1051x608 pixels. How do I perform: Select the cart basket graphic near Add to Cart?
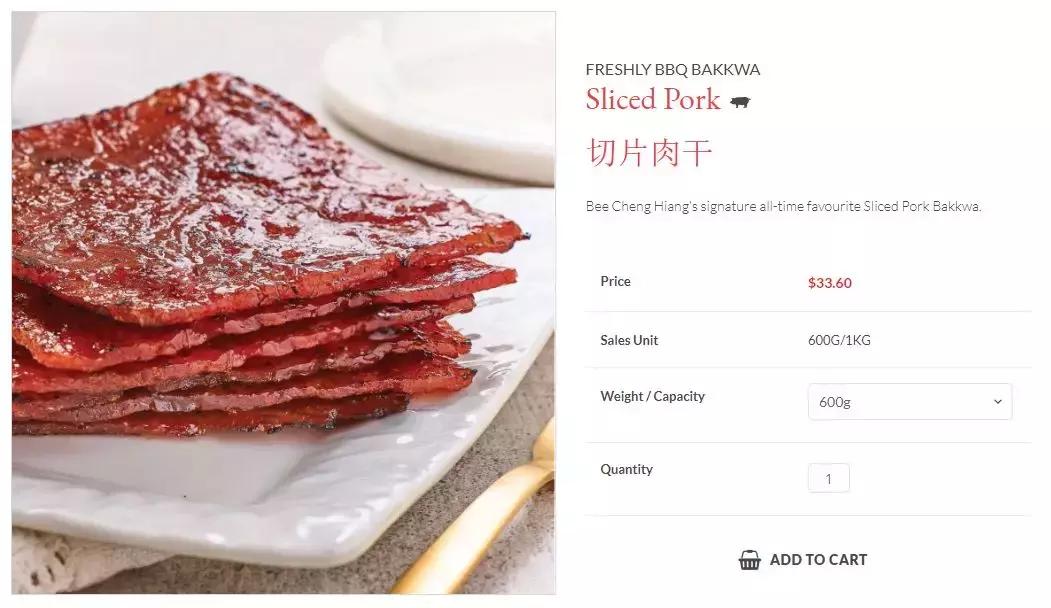click(x=747, y=560)
